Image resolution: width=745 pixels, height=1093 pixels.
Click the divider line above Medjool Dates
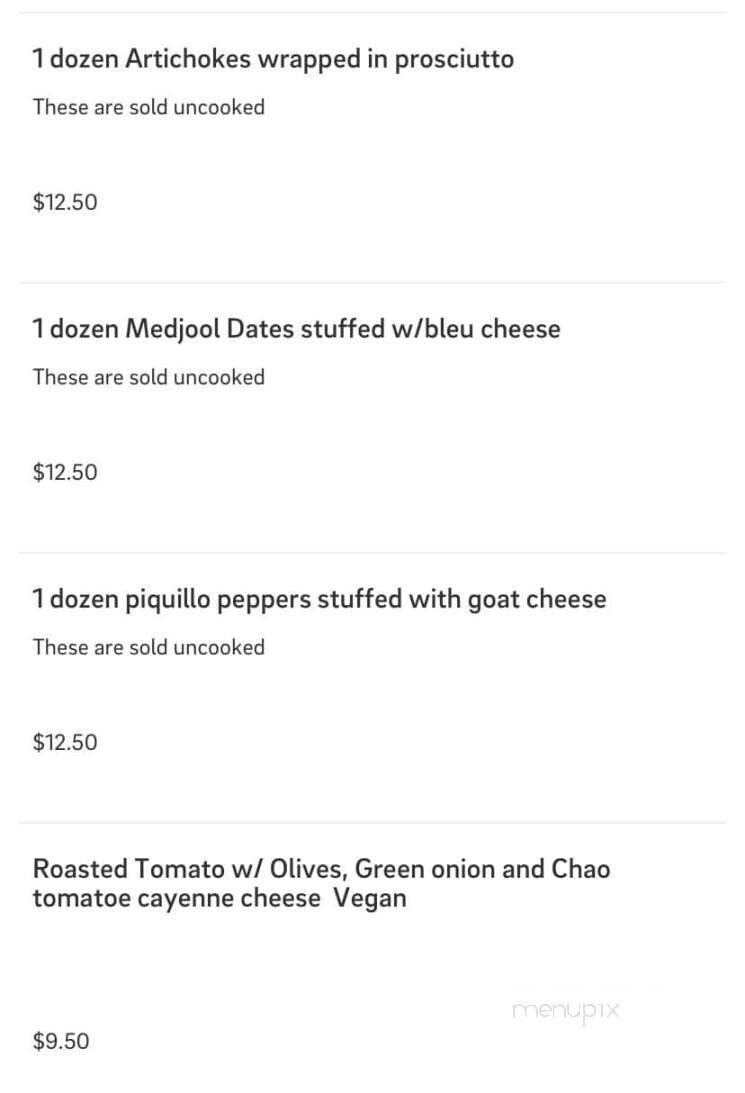[372, 283]
